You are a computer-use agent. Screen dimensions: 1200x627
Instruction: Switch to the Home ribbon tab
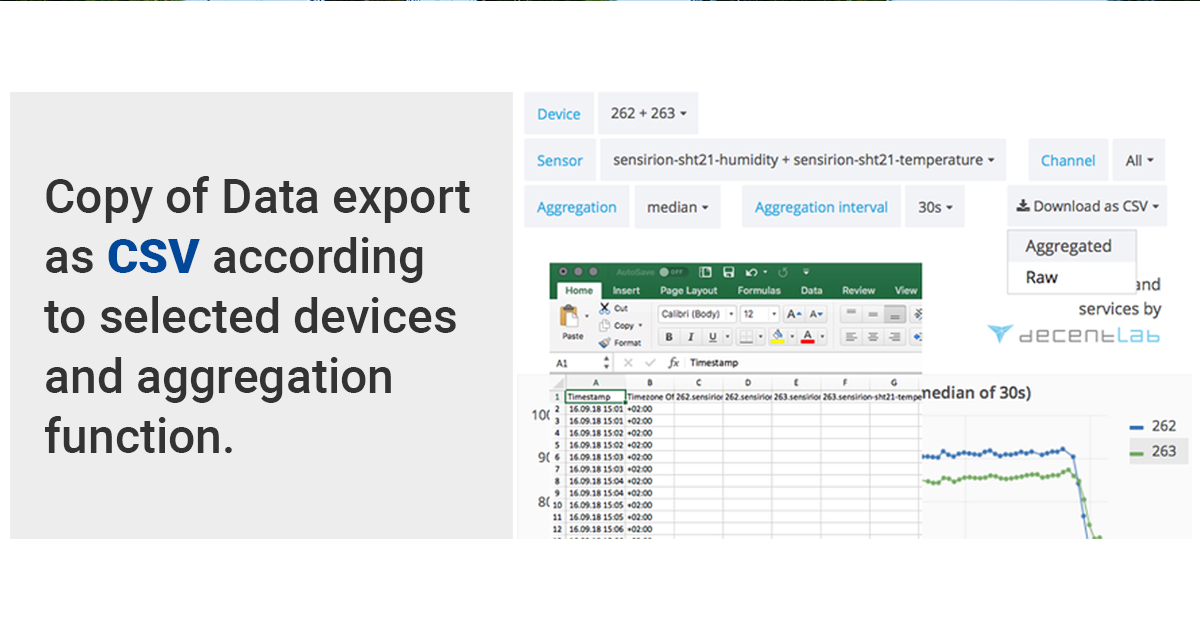[579, 291]
